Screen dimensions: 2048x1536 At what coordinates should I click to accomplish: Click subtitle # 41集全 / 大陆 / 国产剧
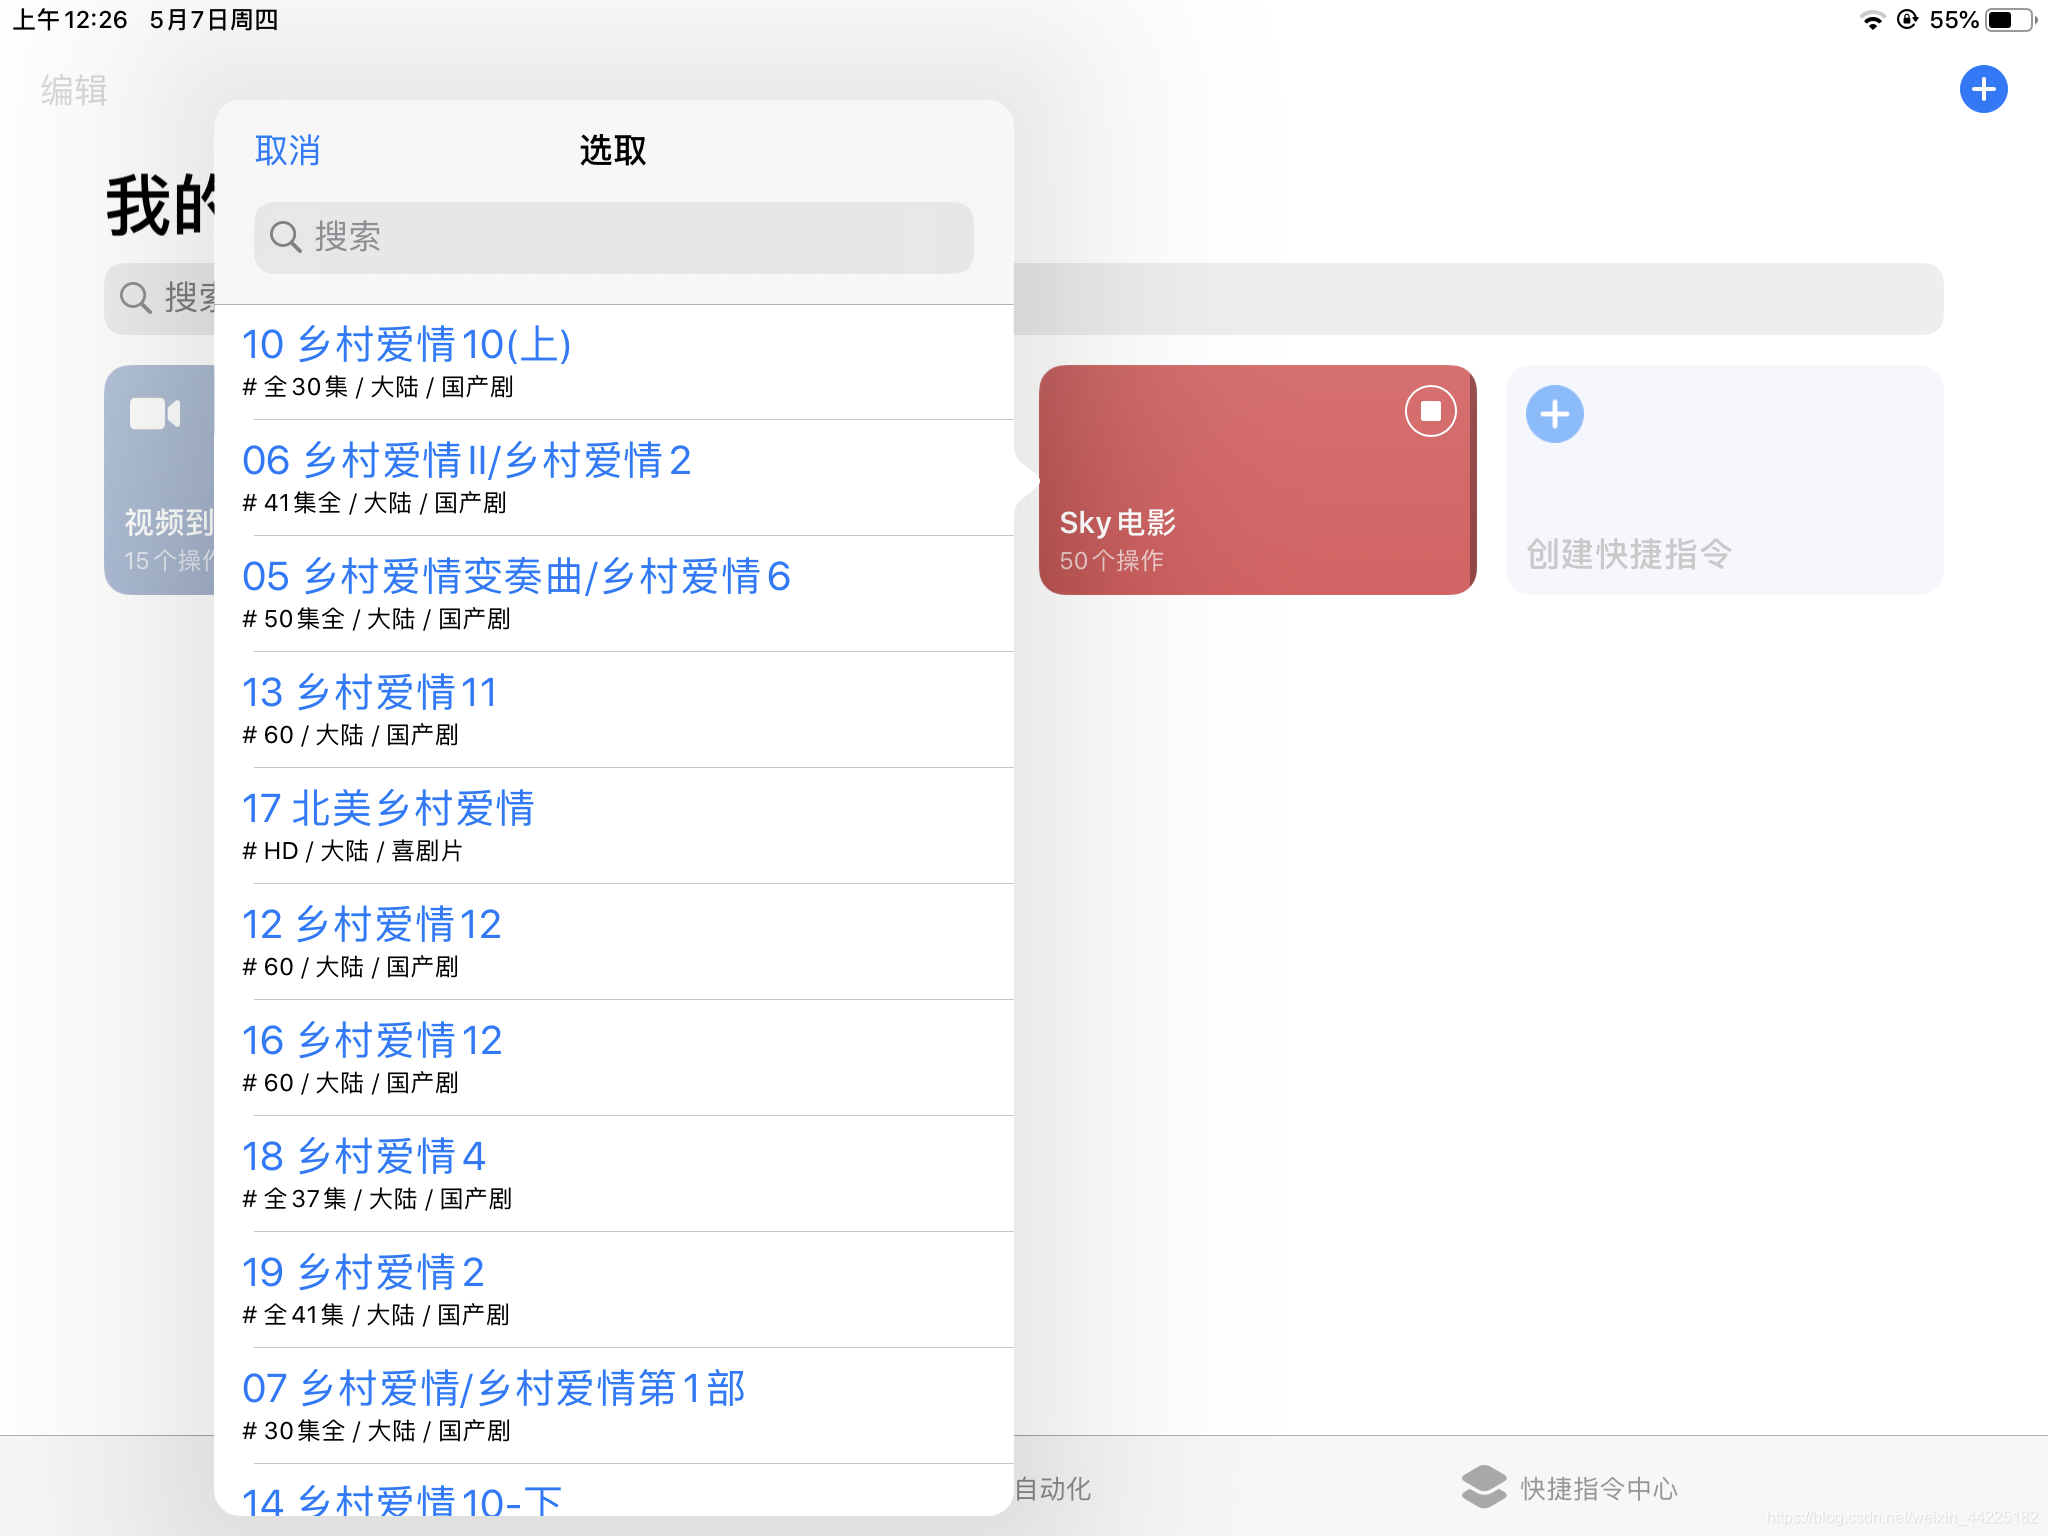[374, 503]
